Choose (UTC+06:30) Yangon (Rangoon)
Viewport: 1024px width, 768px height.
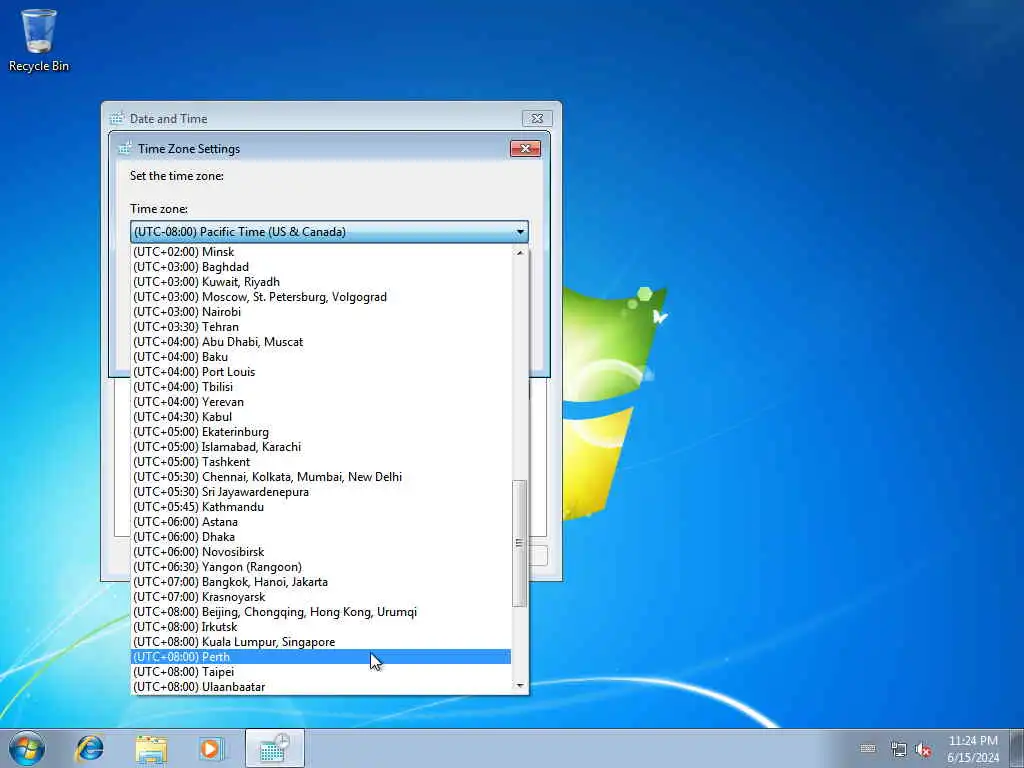[x=321, y=567]
